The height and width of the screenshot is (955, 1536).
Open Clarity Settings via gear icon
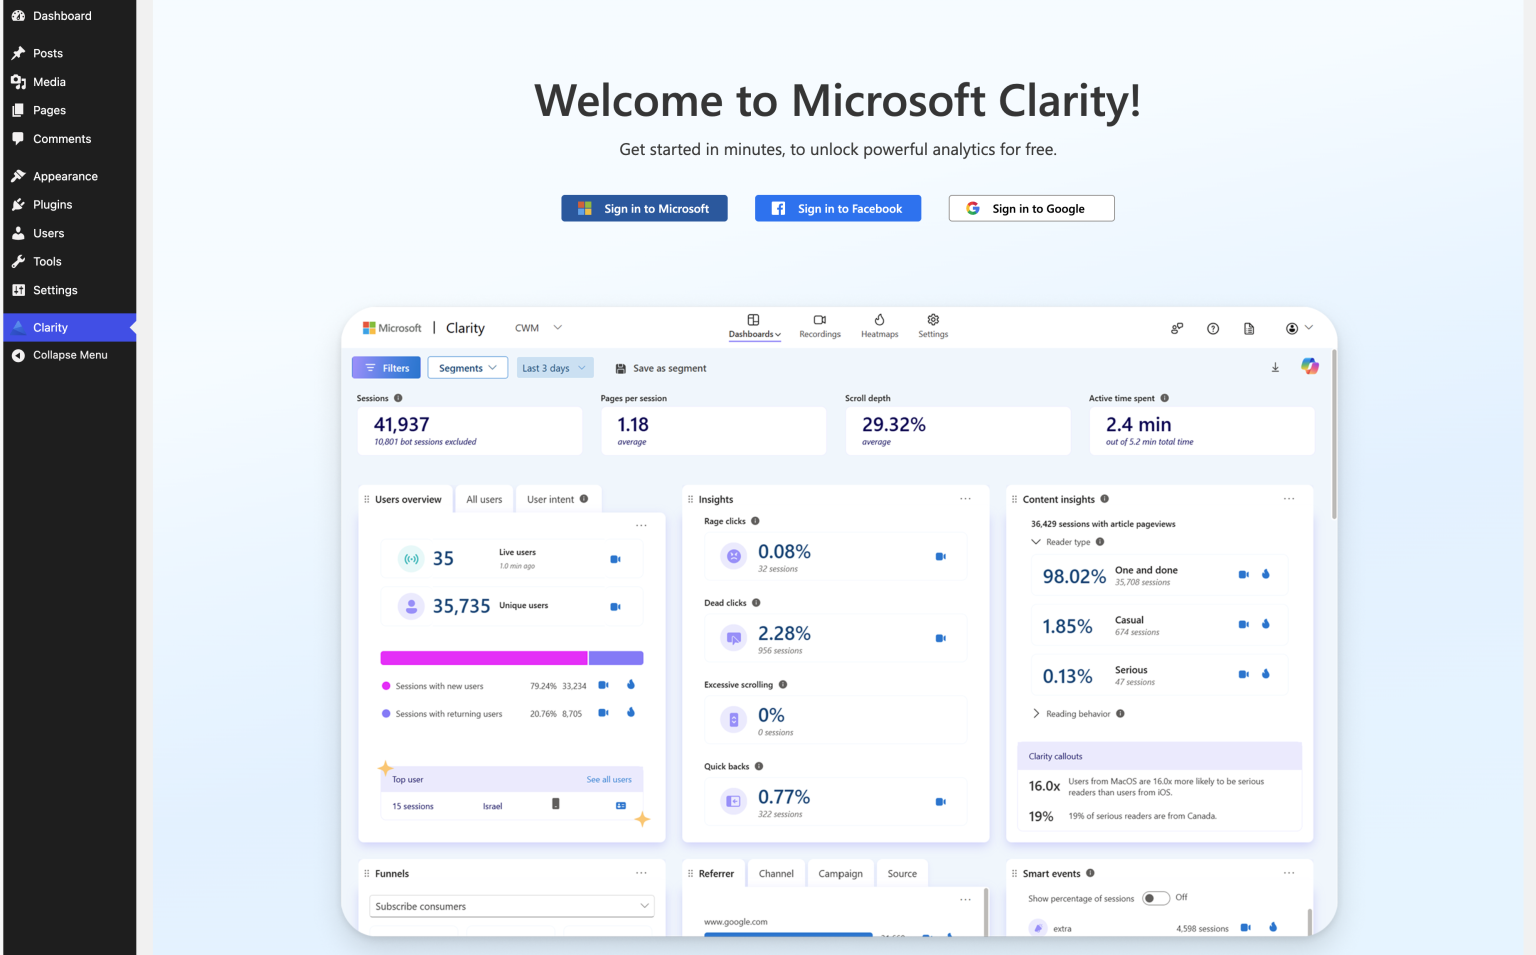tap(932, 326)
